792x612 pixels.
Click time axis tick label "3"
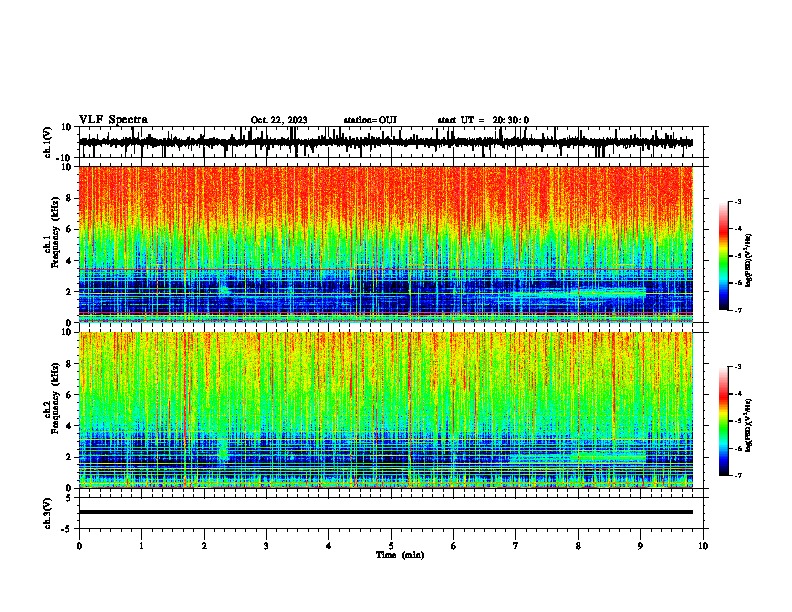[266, 546]
